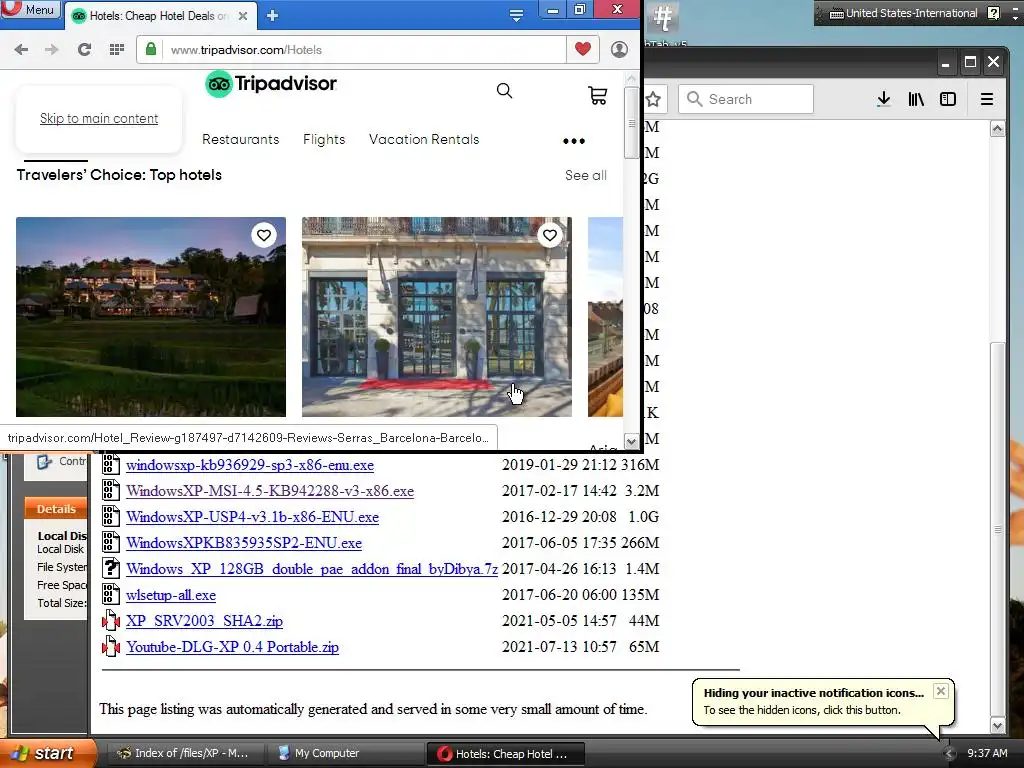This screenshot has width=1024, height=768.
Task: Click the green security padlock icon
Action: 151,50
